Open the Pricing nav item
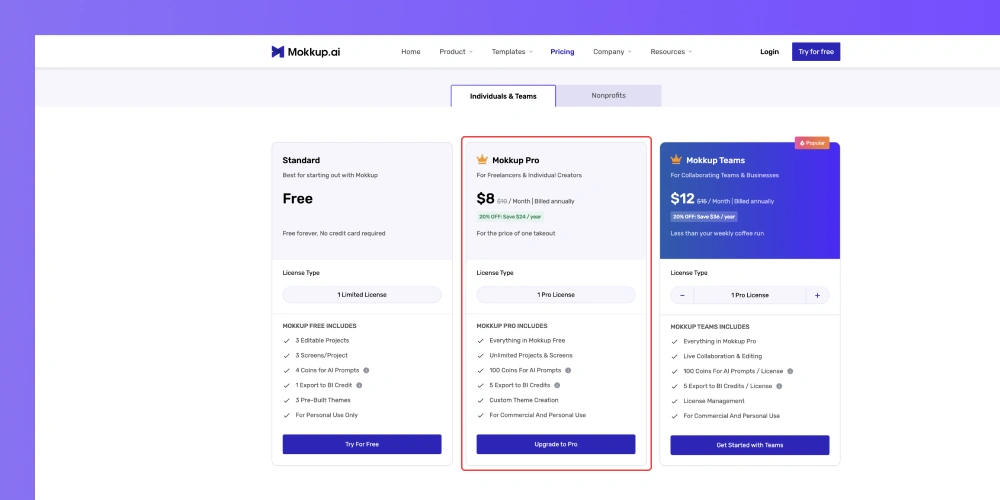This screenshot has height=500, width=1000. 562,52
